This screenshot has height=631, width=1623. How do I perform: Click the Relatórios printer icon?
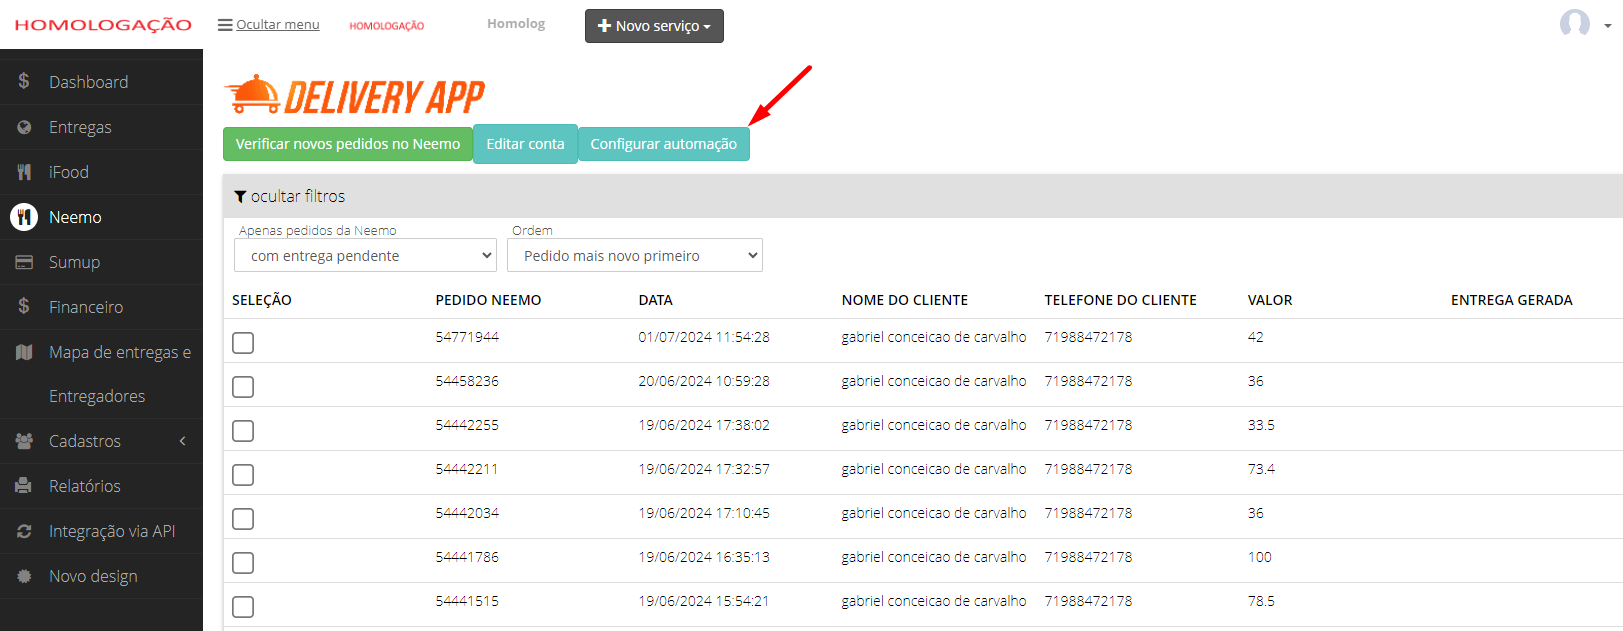coord(24,486)
